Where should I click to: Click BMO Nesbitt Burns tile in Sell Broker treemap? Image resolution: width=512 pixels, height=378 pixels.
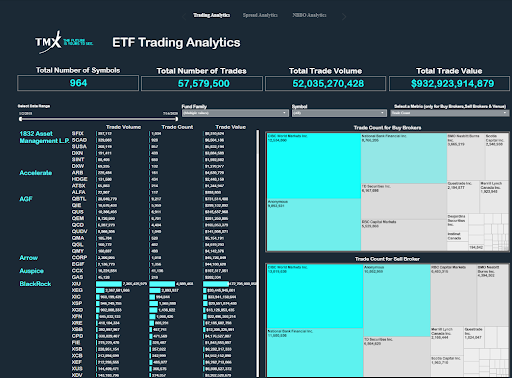click(492, 295)
